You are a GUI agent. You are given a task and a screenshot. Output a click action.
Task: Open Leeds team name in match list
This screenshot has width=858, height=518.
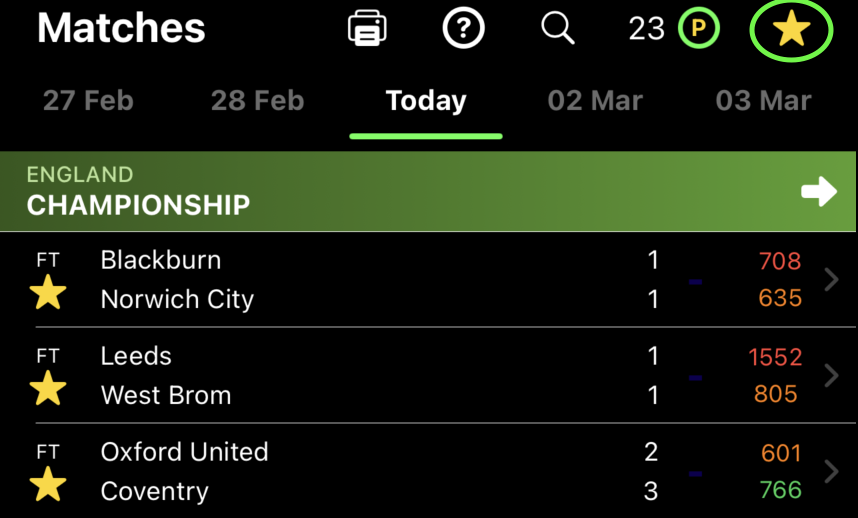[x=136, y=356]
